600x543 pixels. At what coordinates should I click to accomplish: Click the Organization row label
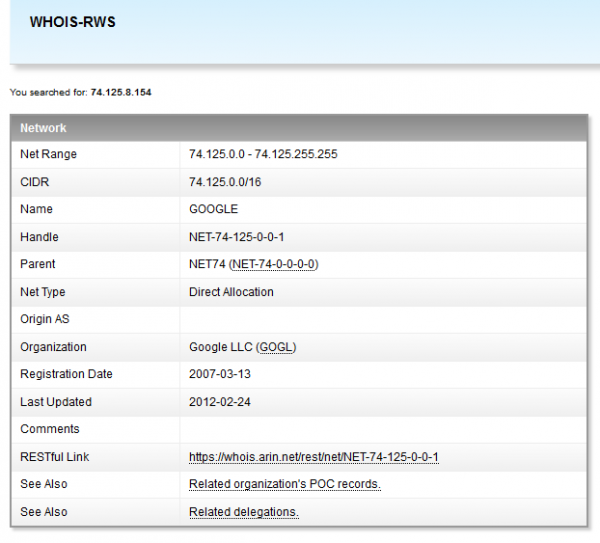click(53, 348)
